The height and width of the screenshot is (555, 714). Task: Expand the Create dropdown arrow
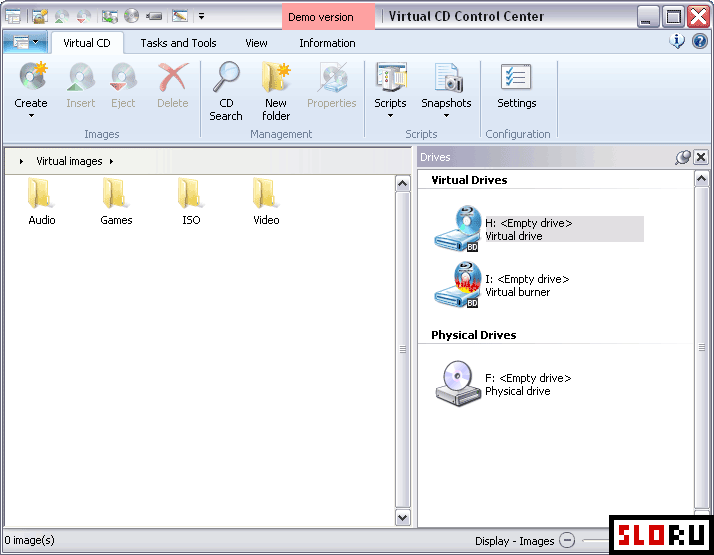coord(31,116)
